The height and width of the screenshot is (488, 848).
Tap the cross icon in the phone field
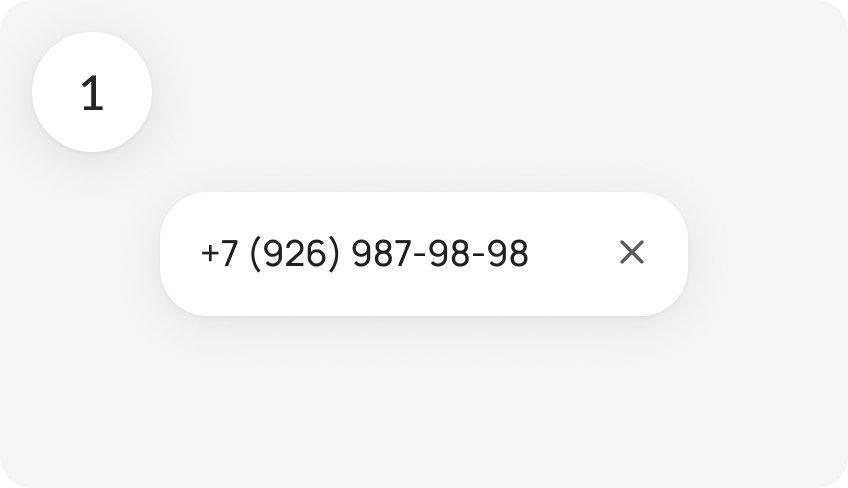pyautogui.click(x=632, y=252)
